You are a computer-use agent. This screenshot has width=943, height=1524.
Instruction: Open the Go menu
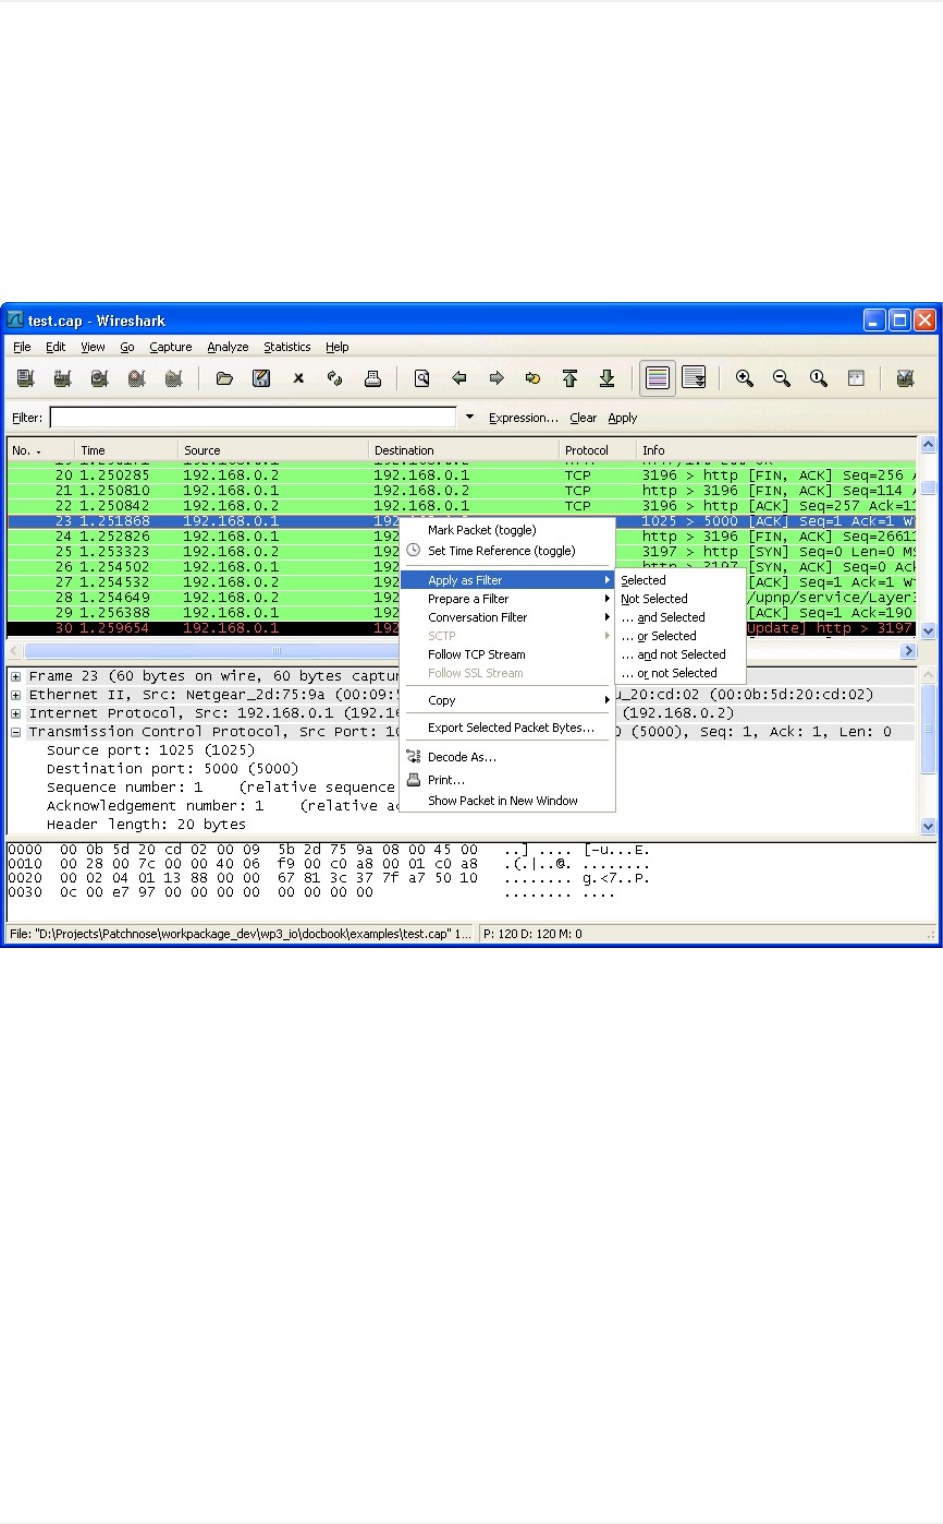(x=127, y=347)
